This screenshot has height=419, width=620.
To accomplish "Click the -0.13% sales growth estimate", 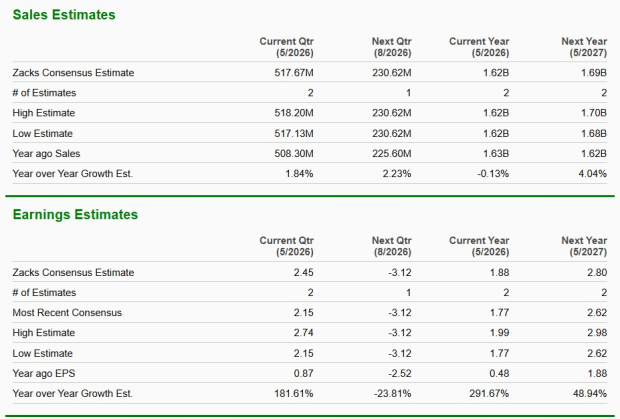I will tap(494, 173).
